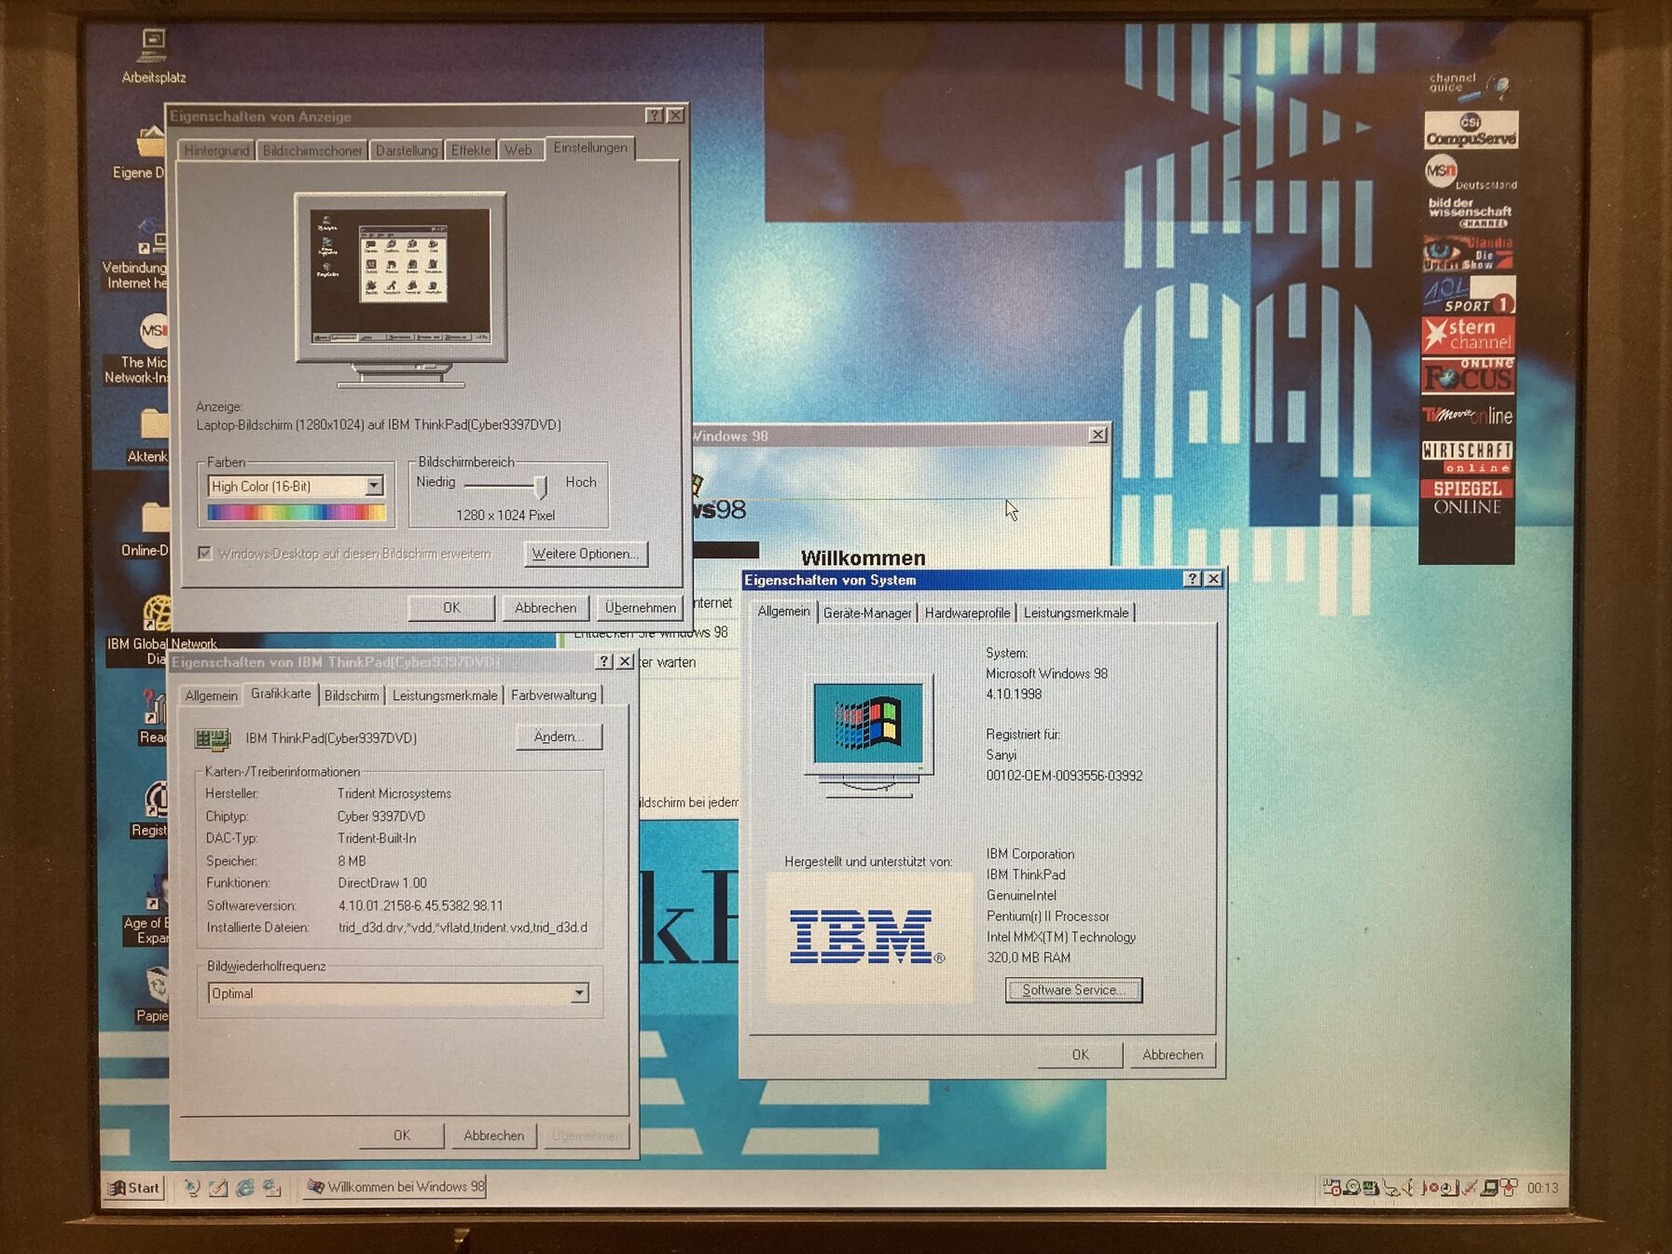Click the monitor preview image in Anzeige properties
The width and height of the screenshot is (1672, 1254).
[400, 290]
